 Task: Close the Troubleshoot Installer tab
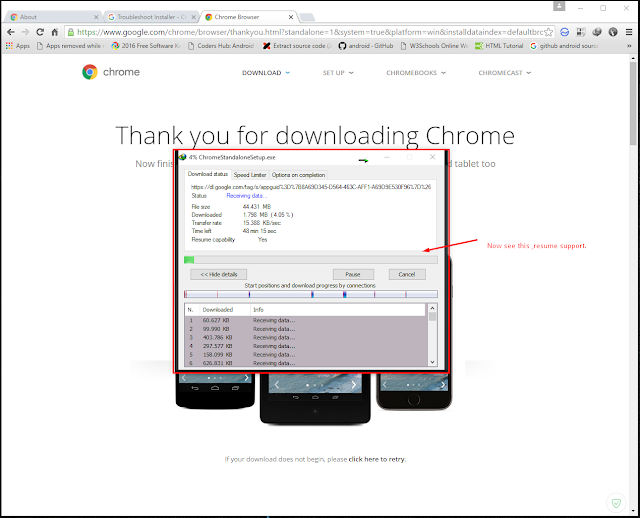tap(193, 17)
